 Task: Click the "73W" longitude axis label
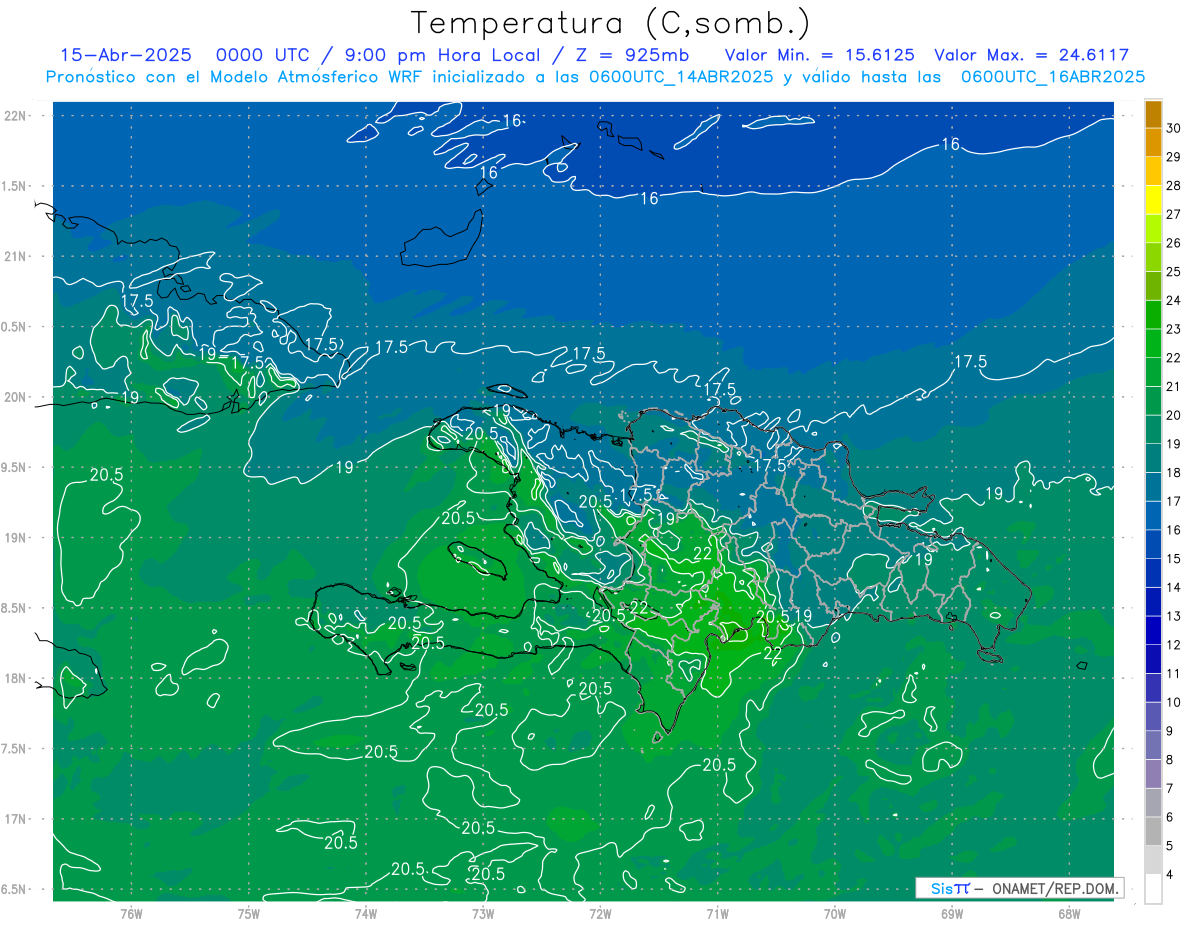tap(483, 913)
